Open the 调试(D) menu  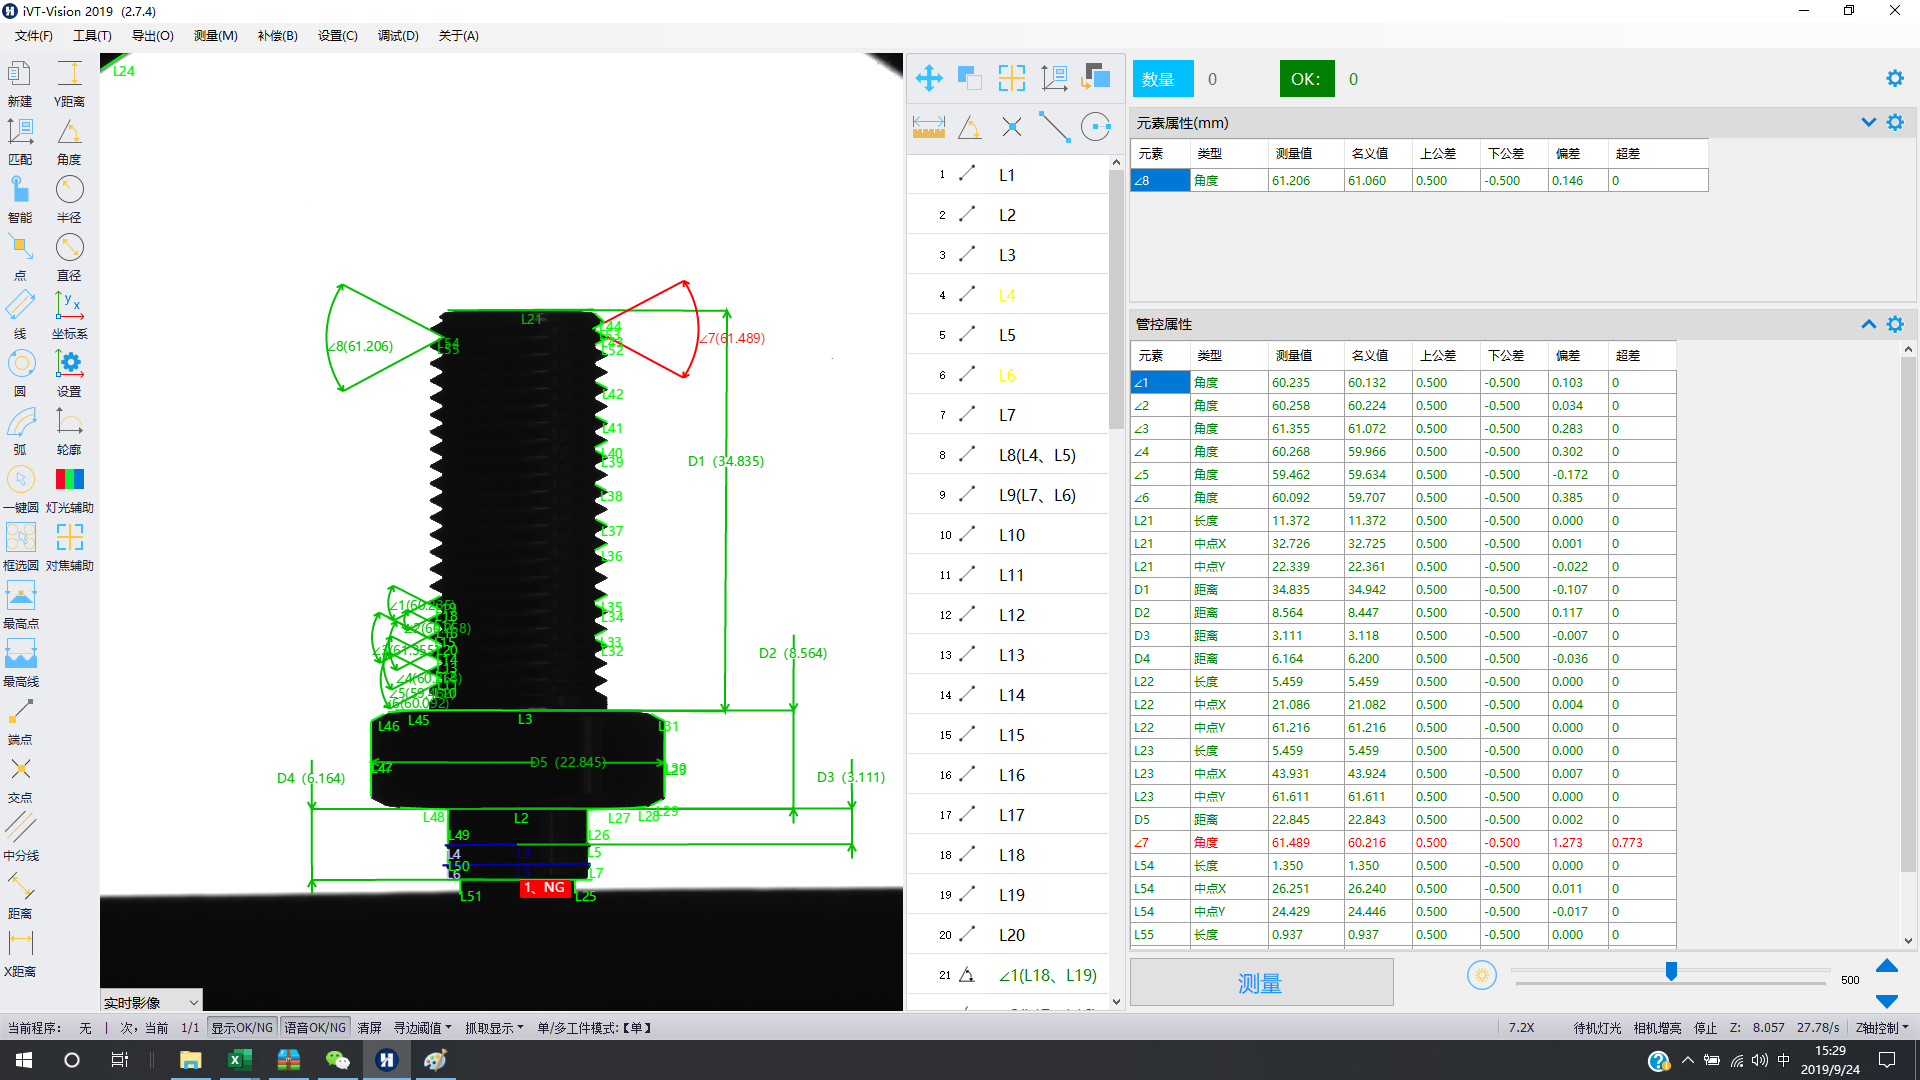pyautogui.click(x=398, y=36)
